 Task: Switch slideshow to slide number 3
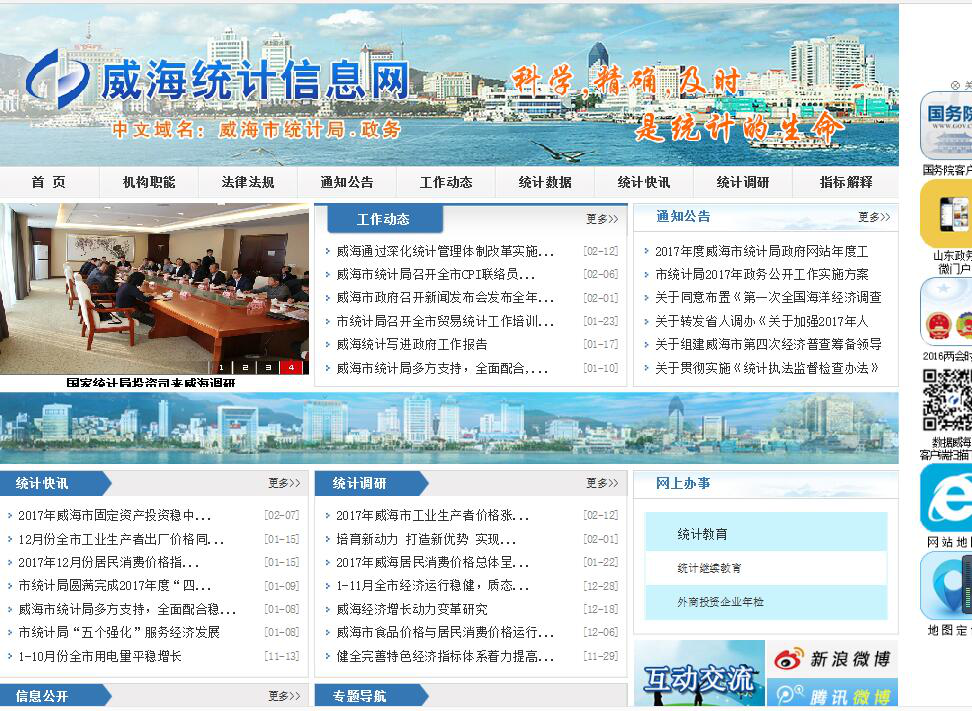[267, 367]
